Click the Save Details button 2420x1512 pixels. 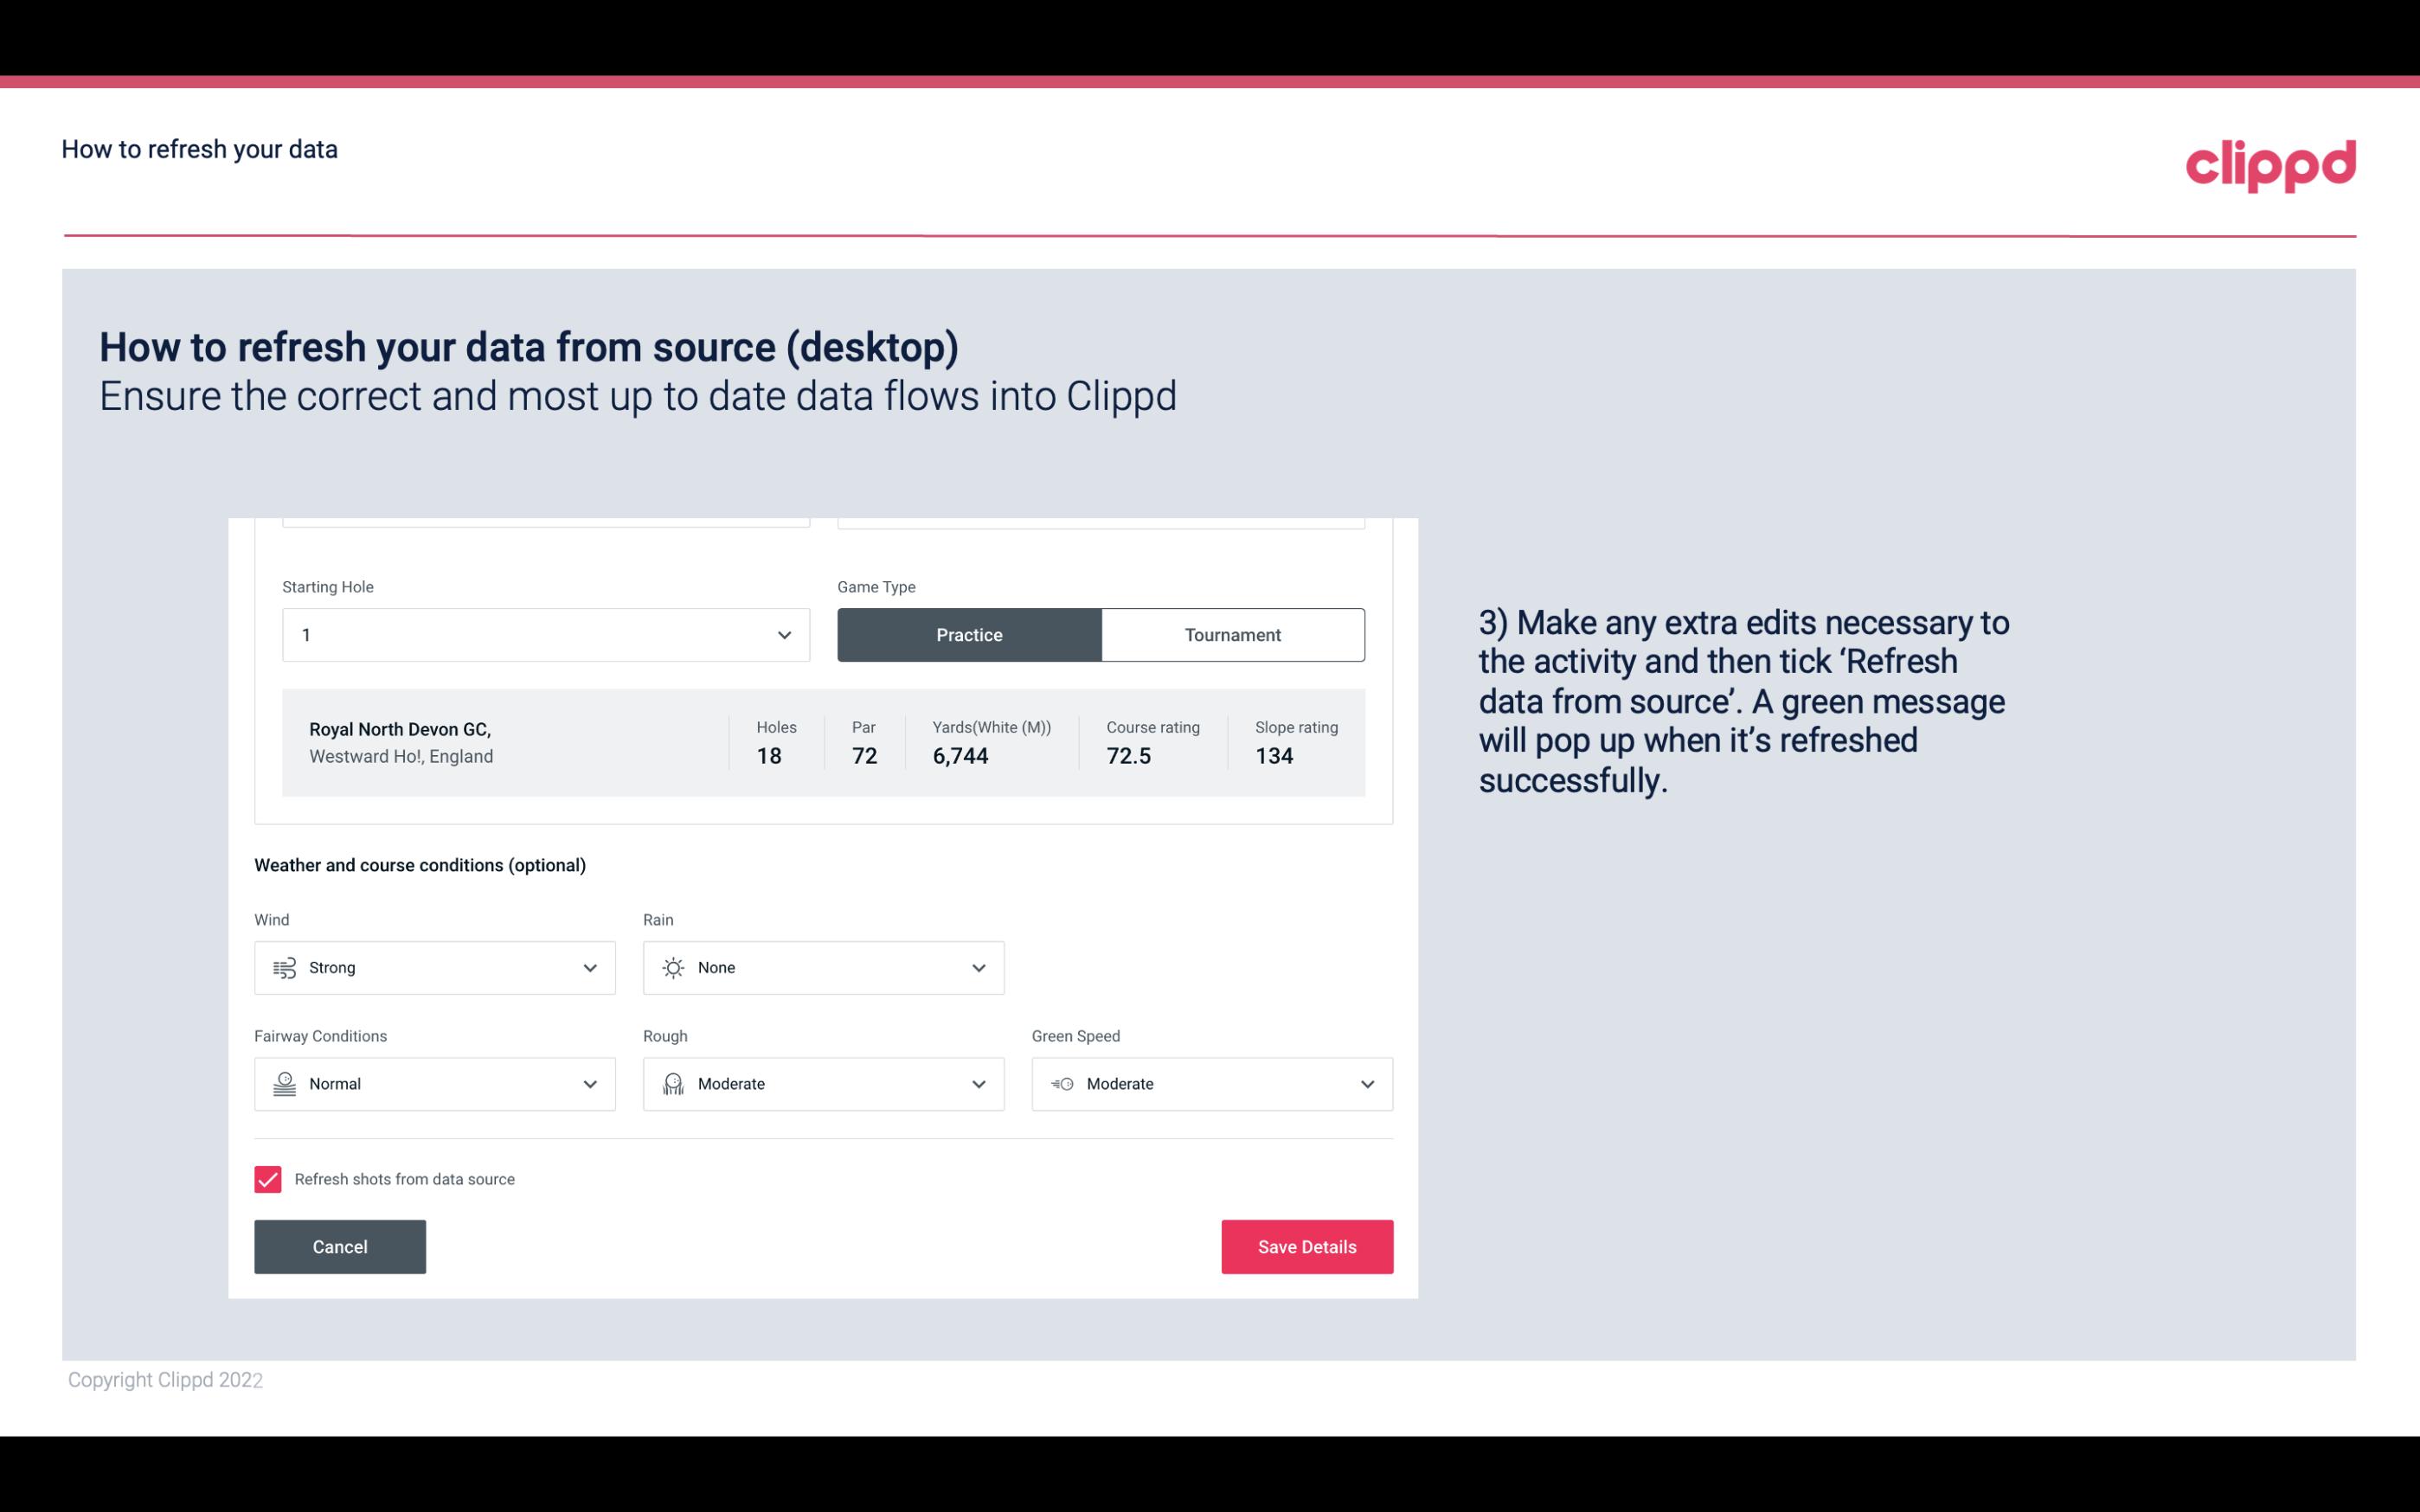pyautogui.click(x=1306, y=1246)
